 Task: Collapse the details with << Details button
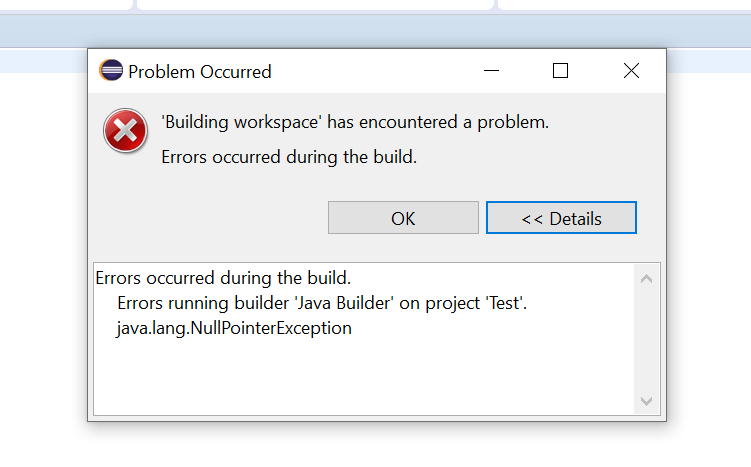point(561,218)
